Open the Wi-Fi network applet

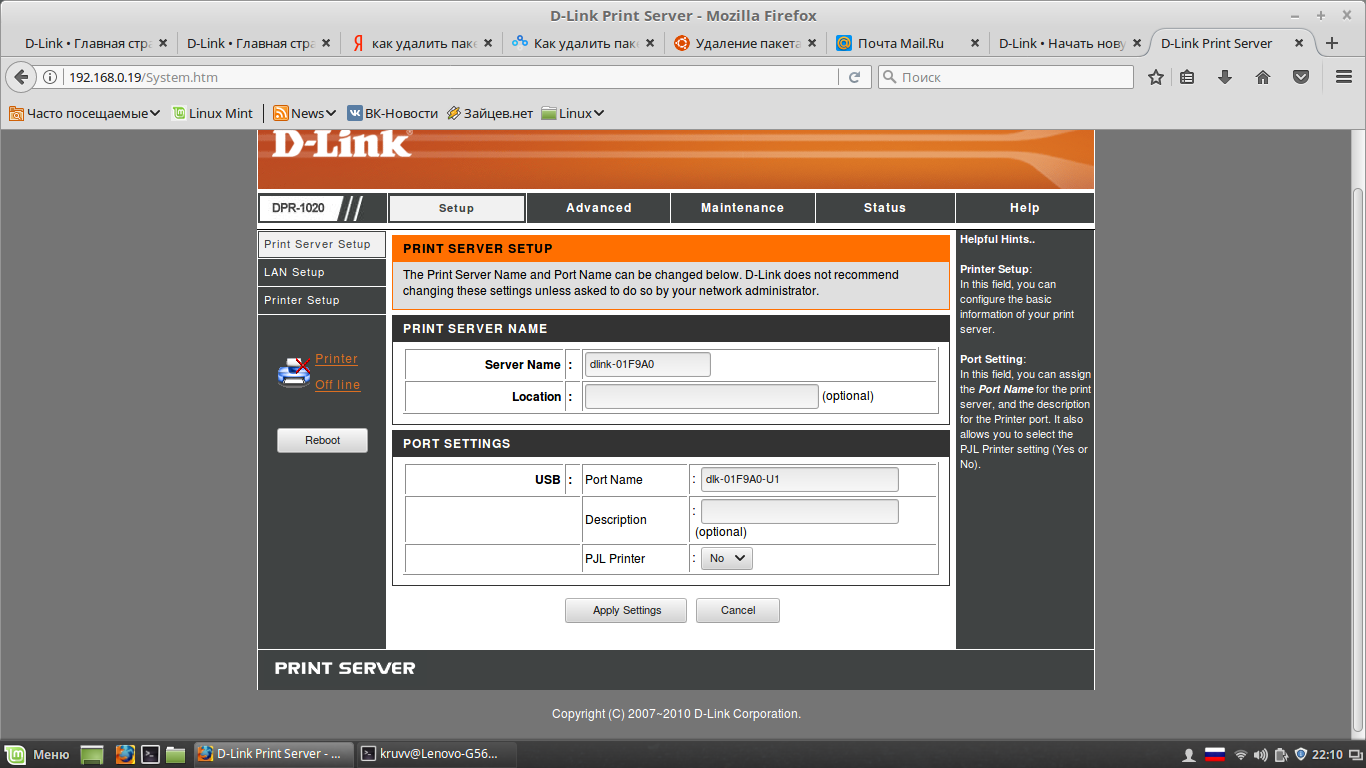(1241, 754)
